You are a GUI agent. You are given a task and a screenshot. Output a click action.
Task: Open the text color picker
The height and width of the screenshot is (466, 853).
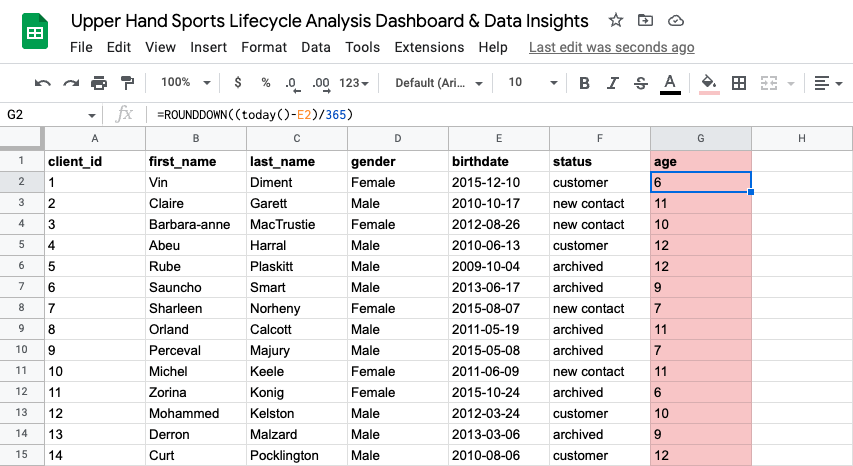click(x=670, y=84)
